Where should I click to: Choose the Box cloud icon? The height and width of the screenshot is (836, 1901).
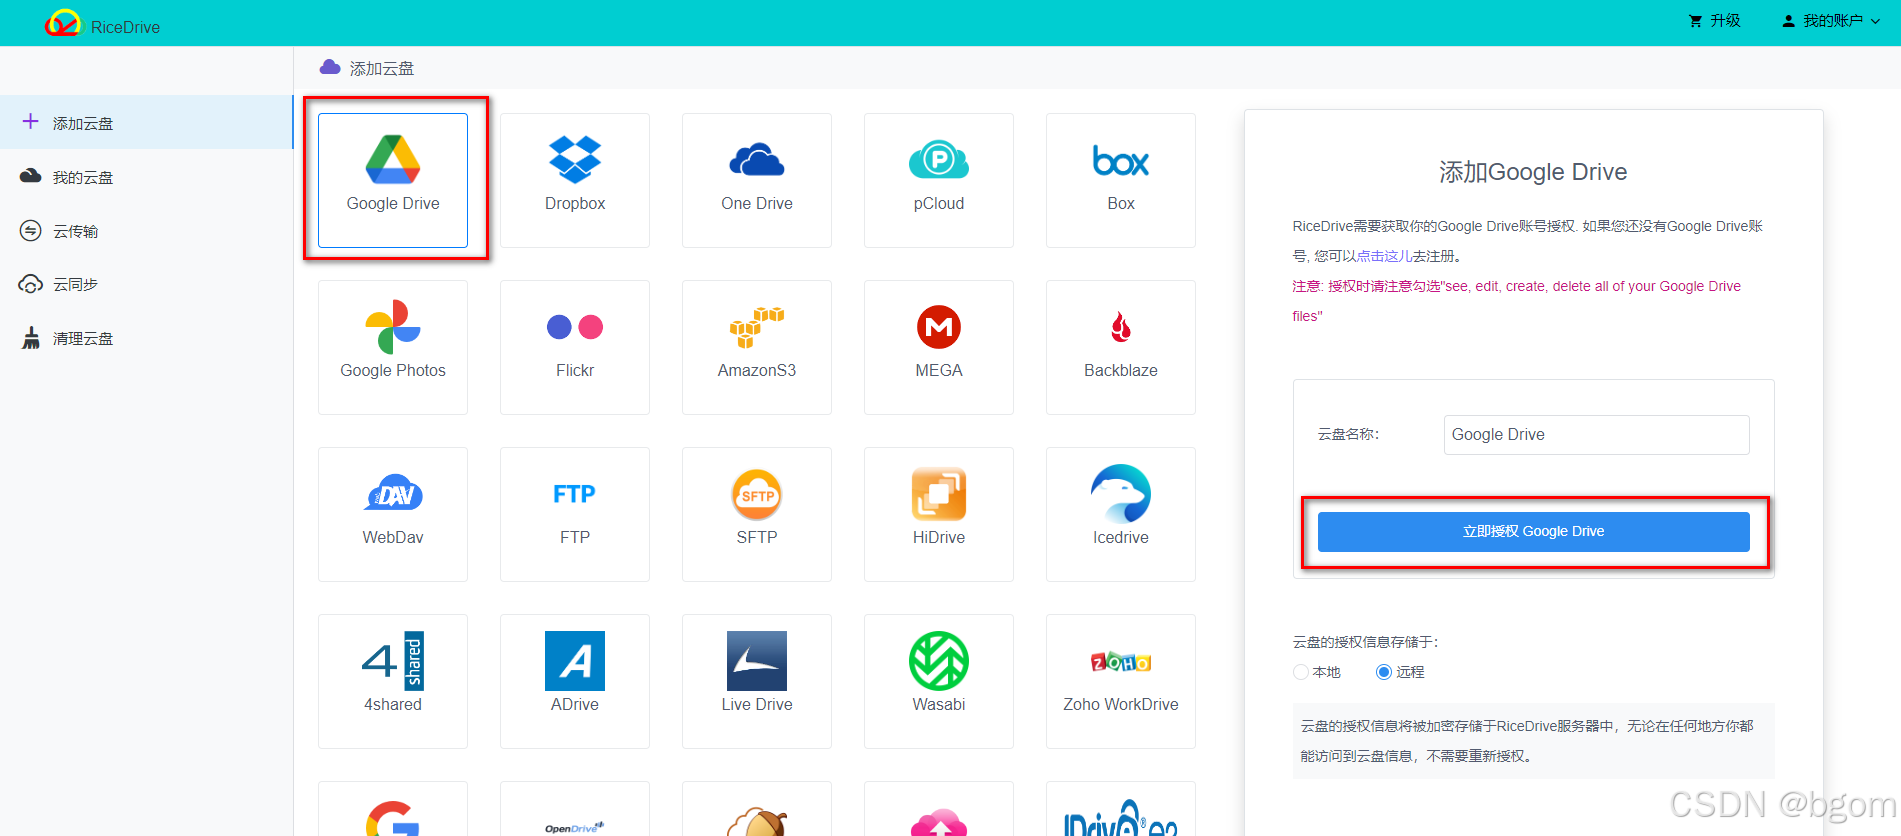tap(1121, 161)
